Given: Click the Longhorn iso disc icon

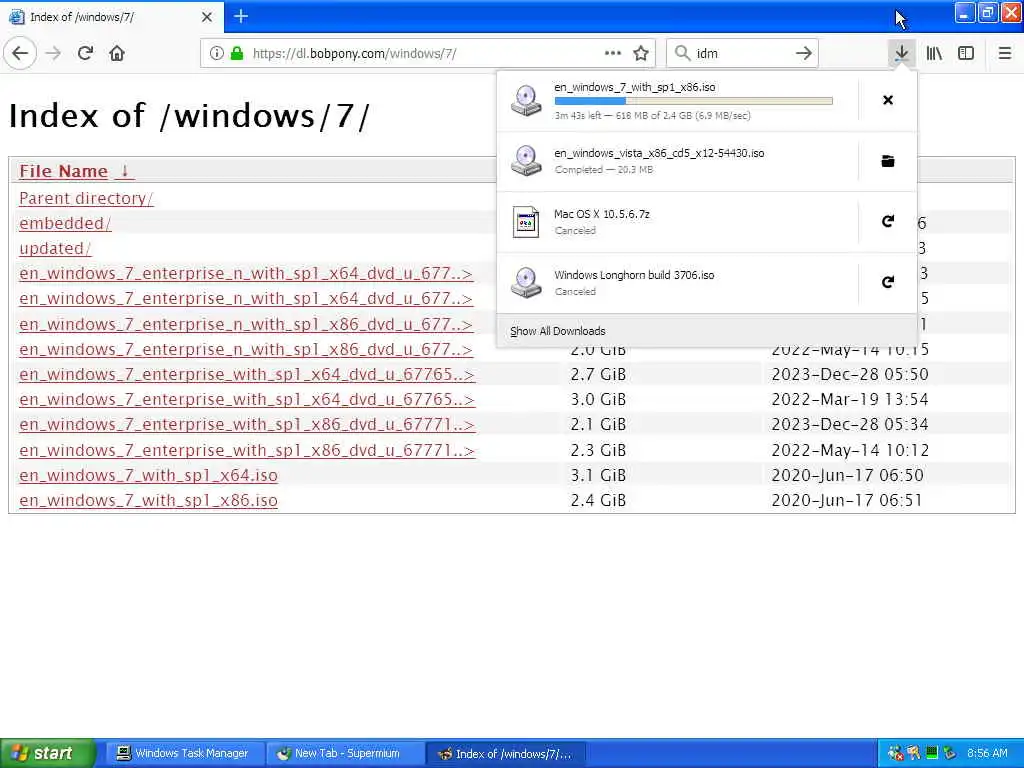Looking at the screenshot, I should 526,282.
